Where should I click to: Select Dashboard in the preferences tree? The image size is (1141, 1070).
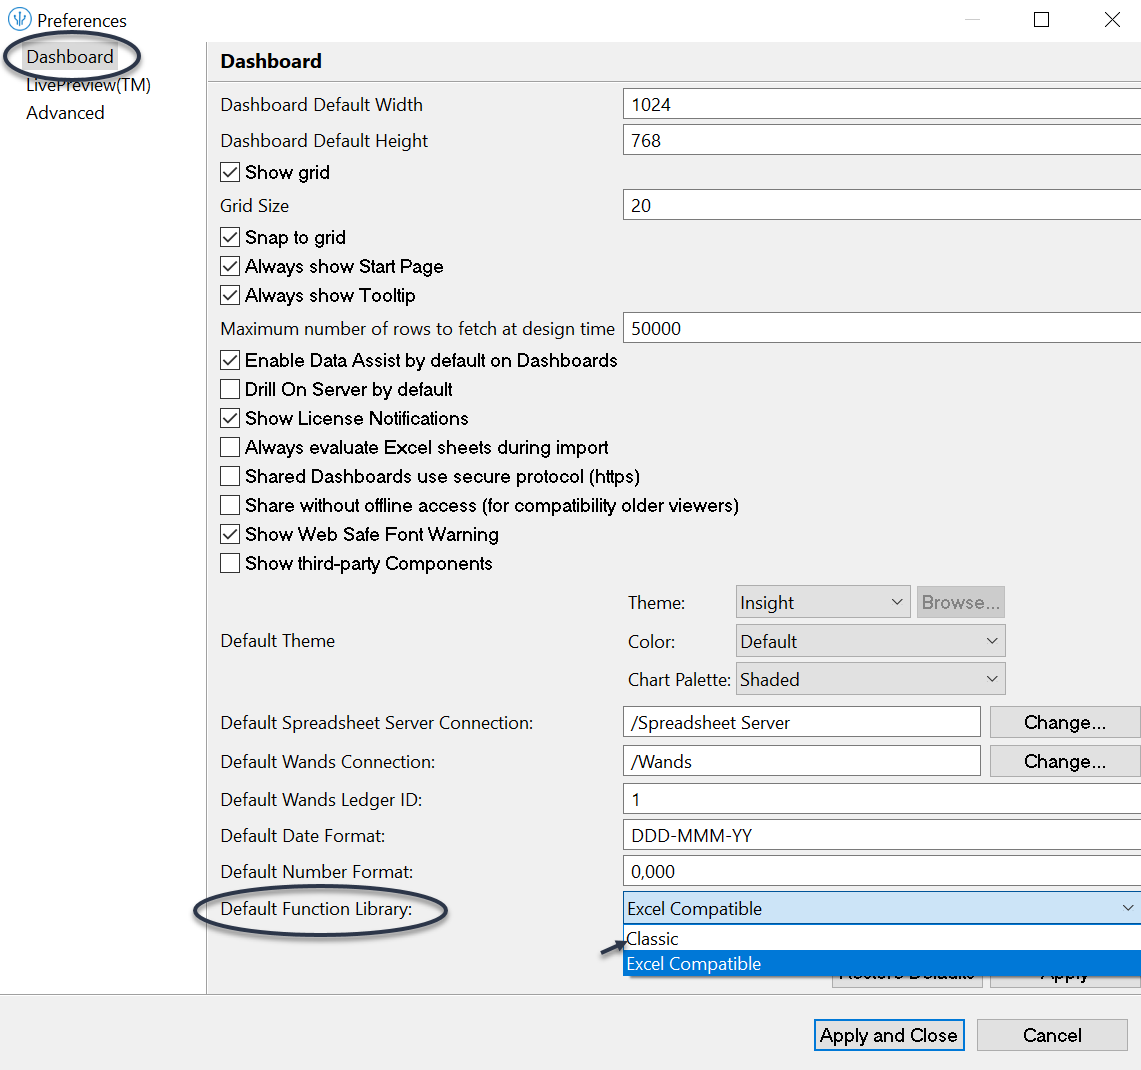(x=70, y=57)
